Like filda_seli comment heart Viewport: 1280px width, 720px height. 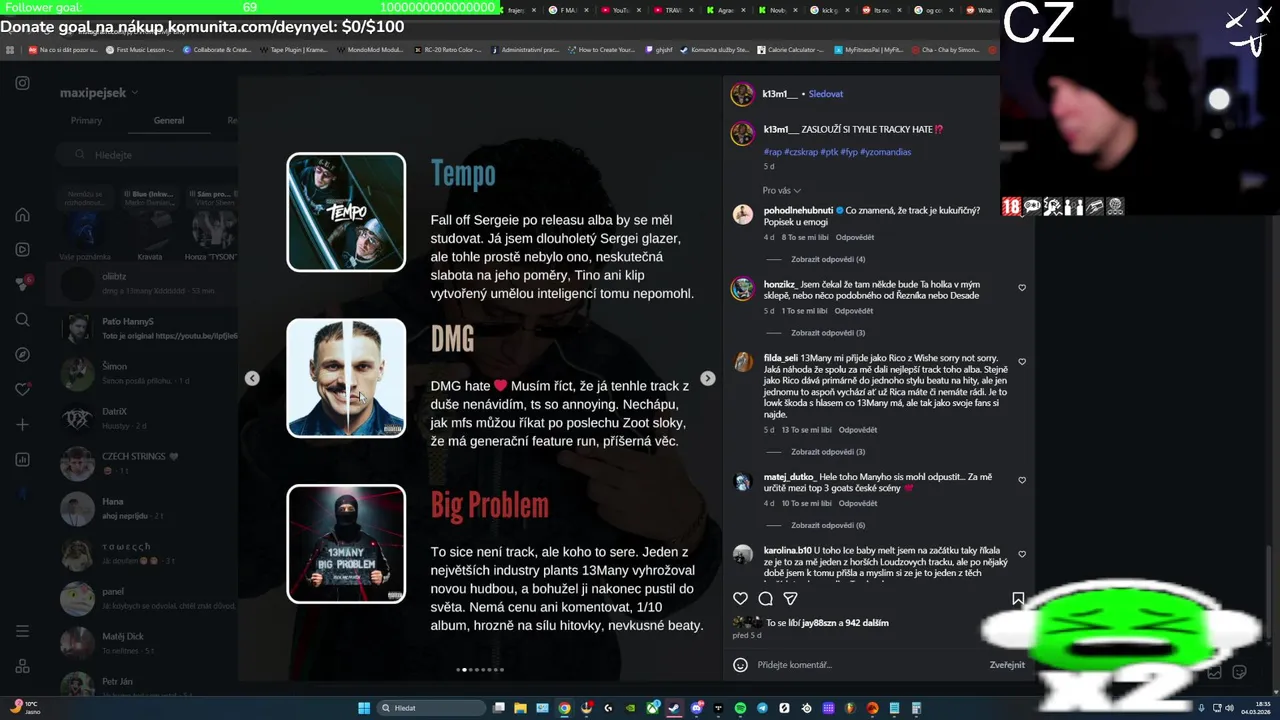pos(1022,362)
